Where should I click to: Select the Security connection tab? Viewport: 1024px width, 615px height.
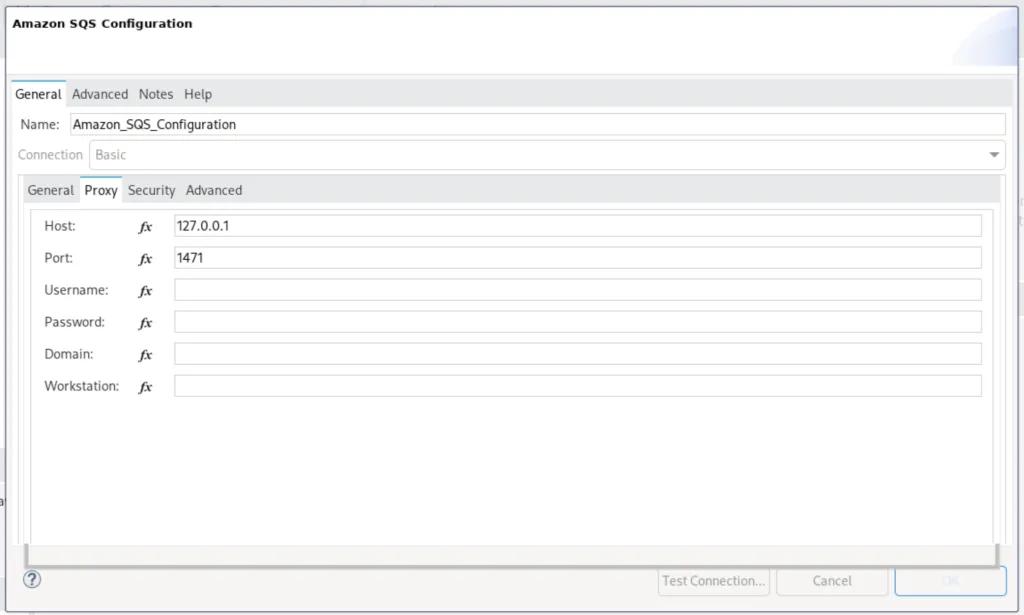151,190
